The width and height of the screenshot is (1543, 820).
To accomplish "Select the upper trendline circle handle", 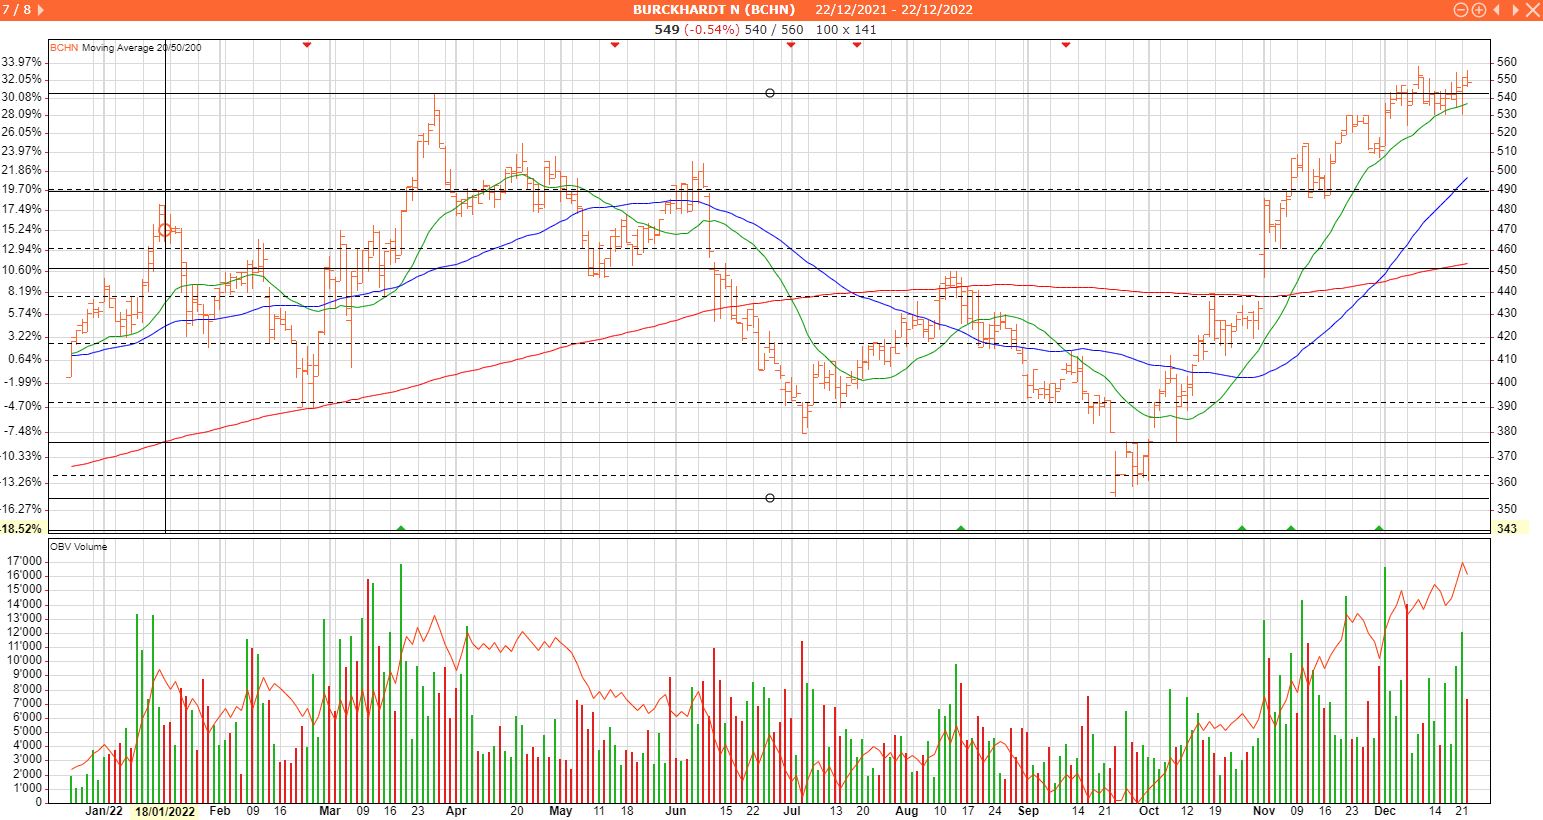I will [770, 93].
